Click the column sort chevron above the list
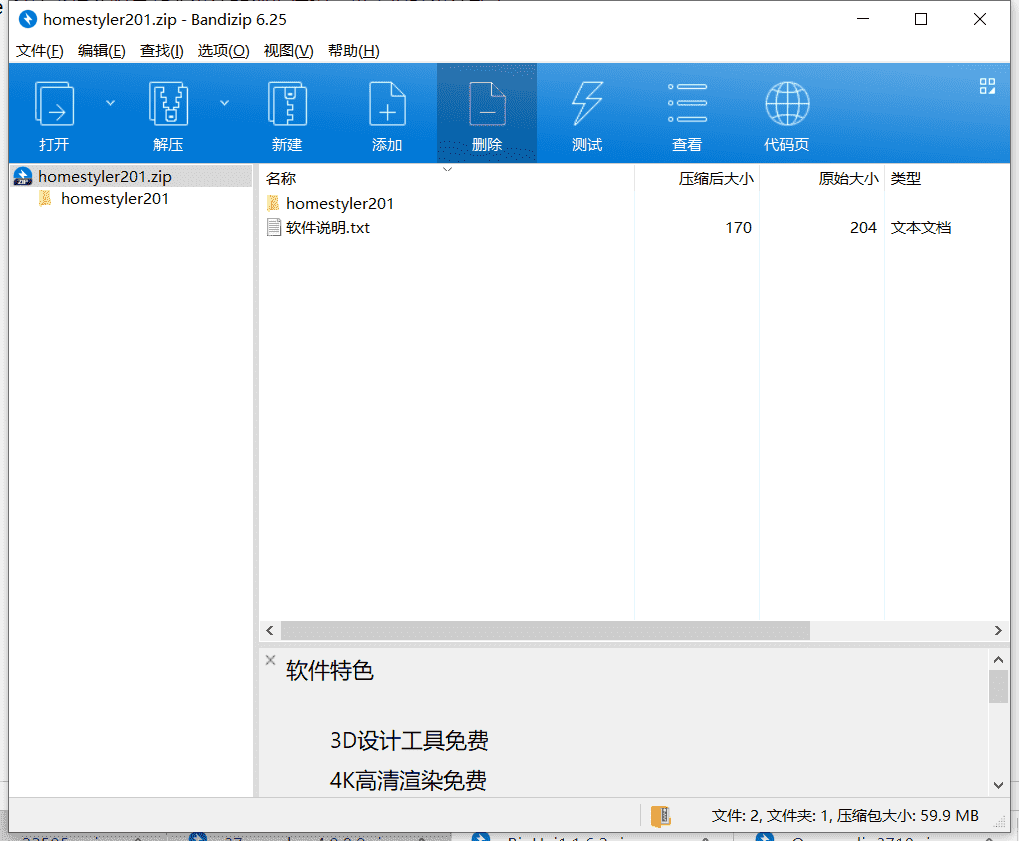Viewport: 1019px width, 841px height. click(447, 169)
